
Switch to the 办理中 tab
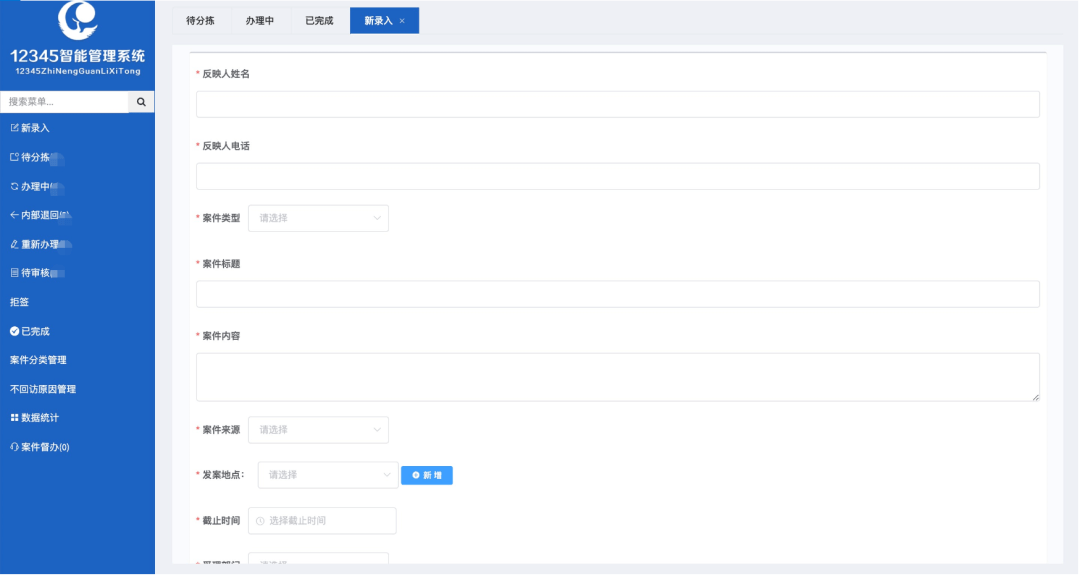(x=260, y=21)
